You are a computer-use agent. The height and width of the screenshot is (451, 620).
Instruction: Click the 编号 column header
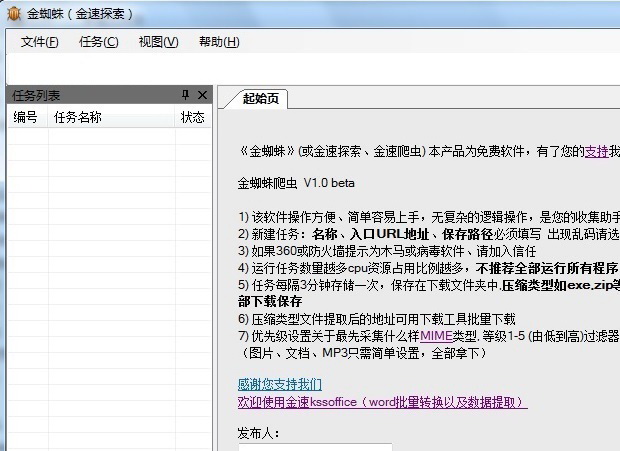pos(27,117)
